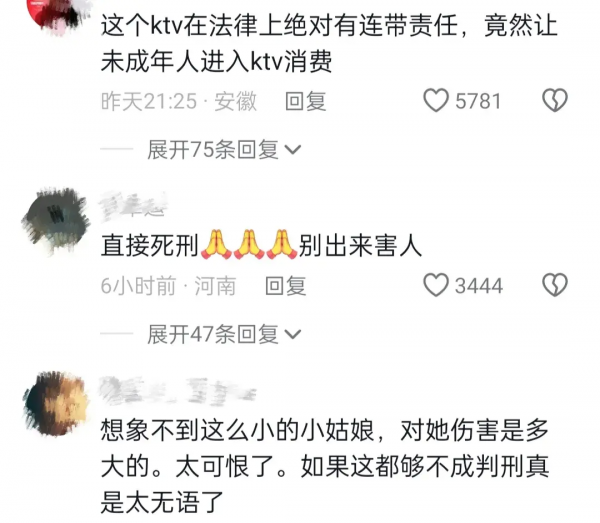600x523 pixels.
Task: Dislike the 直接死刑 comment from 河南
Action: coord(555,285)
